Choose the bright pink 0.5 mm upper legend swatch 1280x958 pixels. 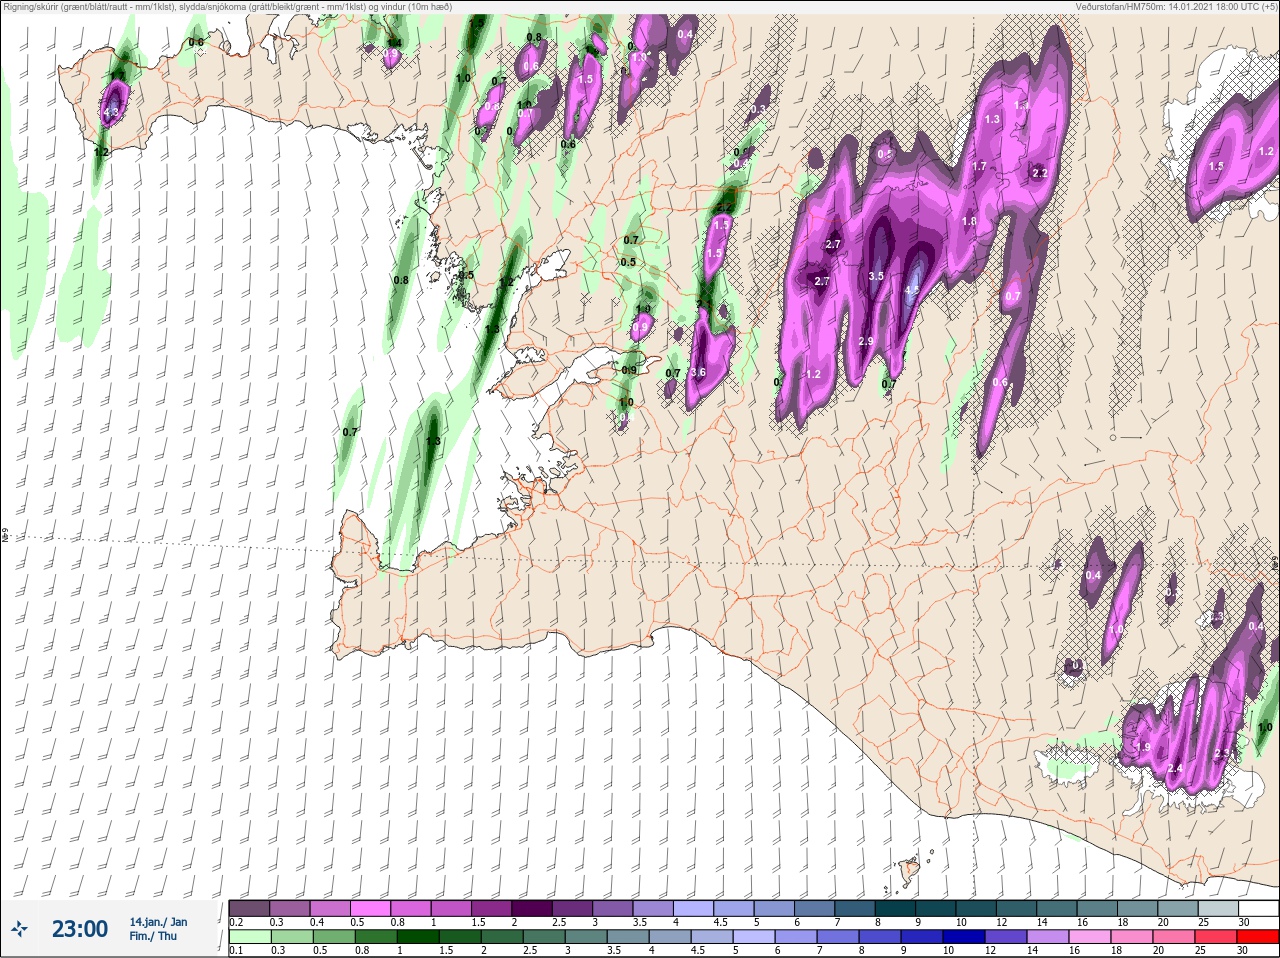point(371,908)
